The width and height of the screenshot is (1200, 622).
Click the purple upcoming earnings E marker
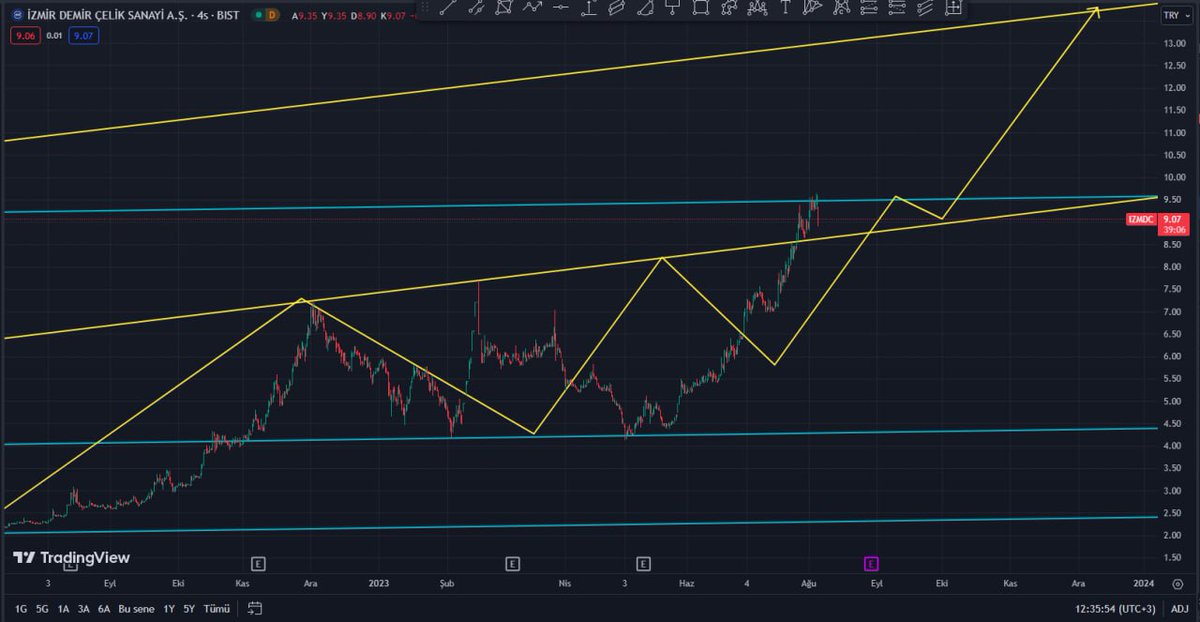click(x=872, y=564)
